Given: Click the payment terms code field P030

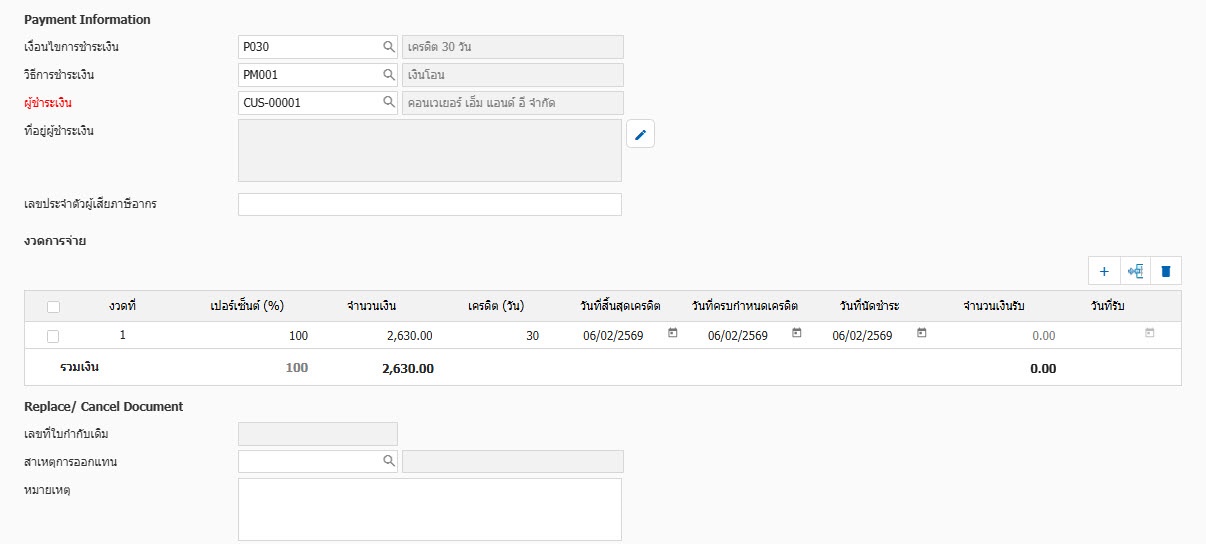Looking at the screenshot, I should coord(308,47).
